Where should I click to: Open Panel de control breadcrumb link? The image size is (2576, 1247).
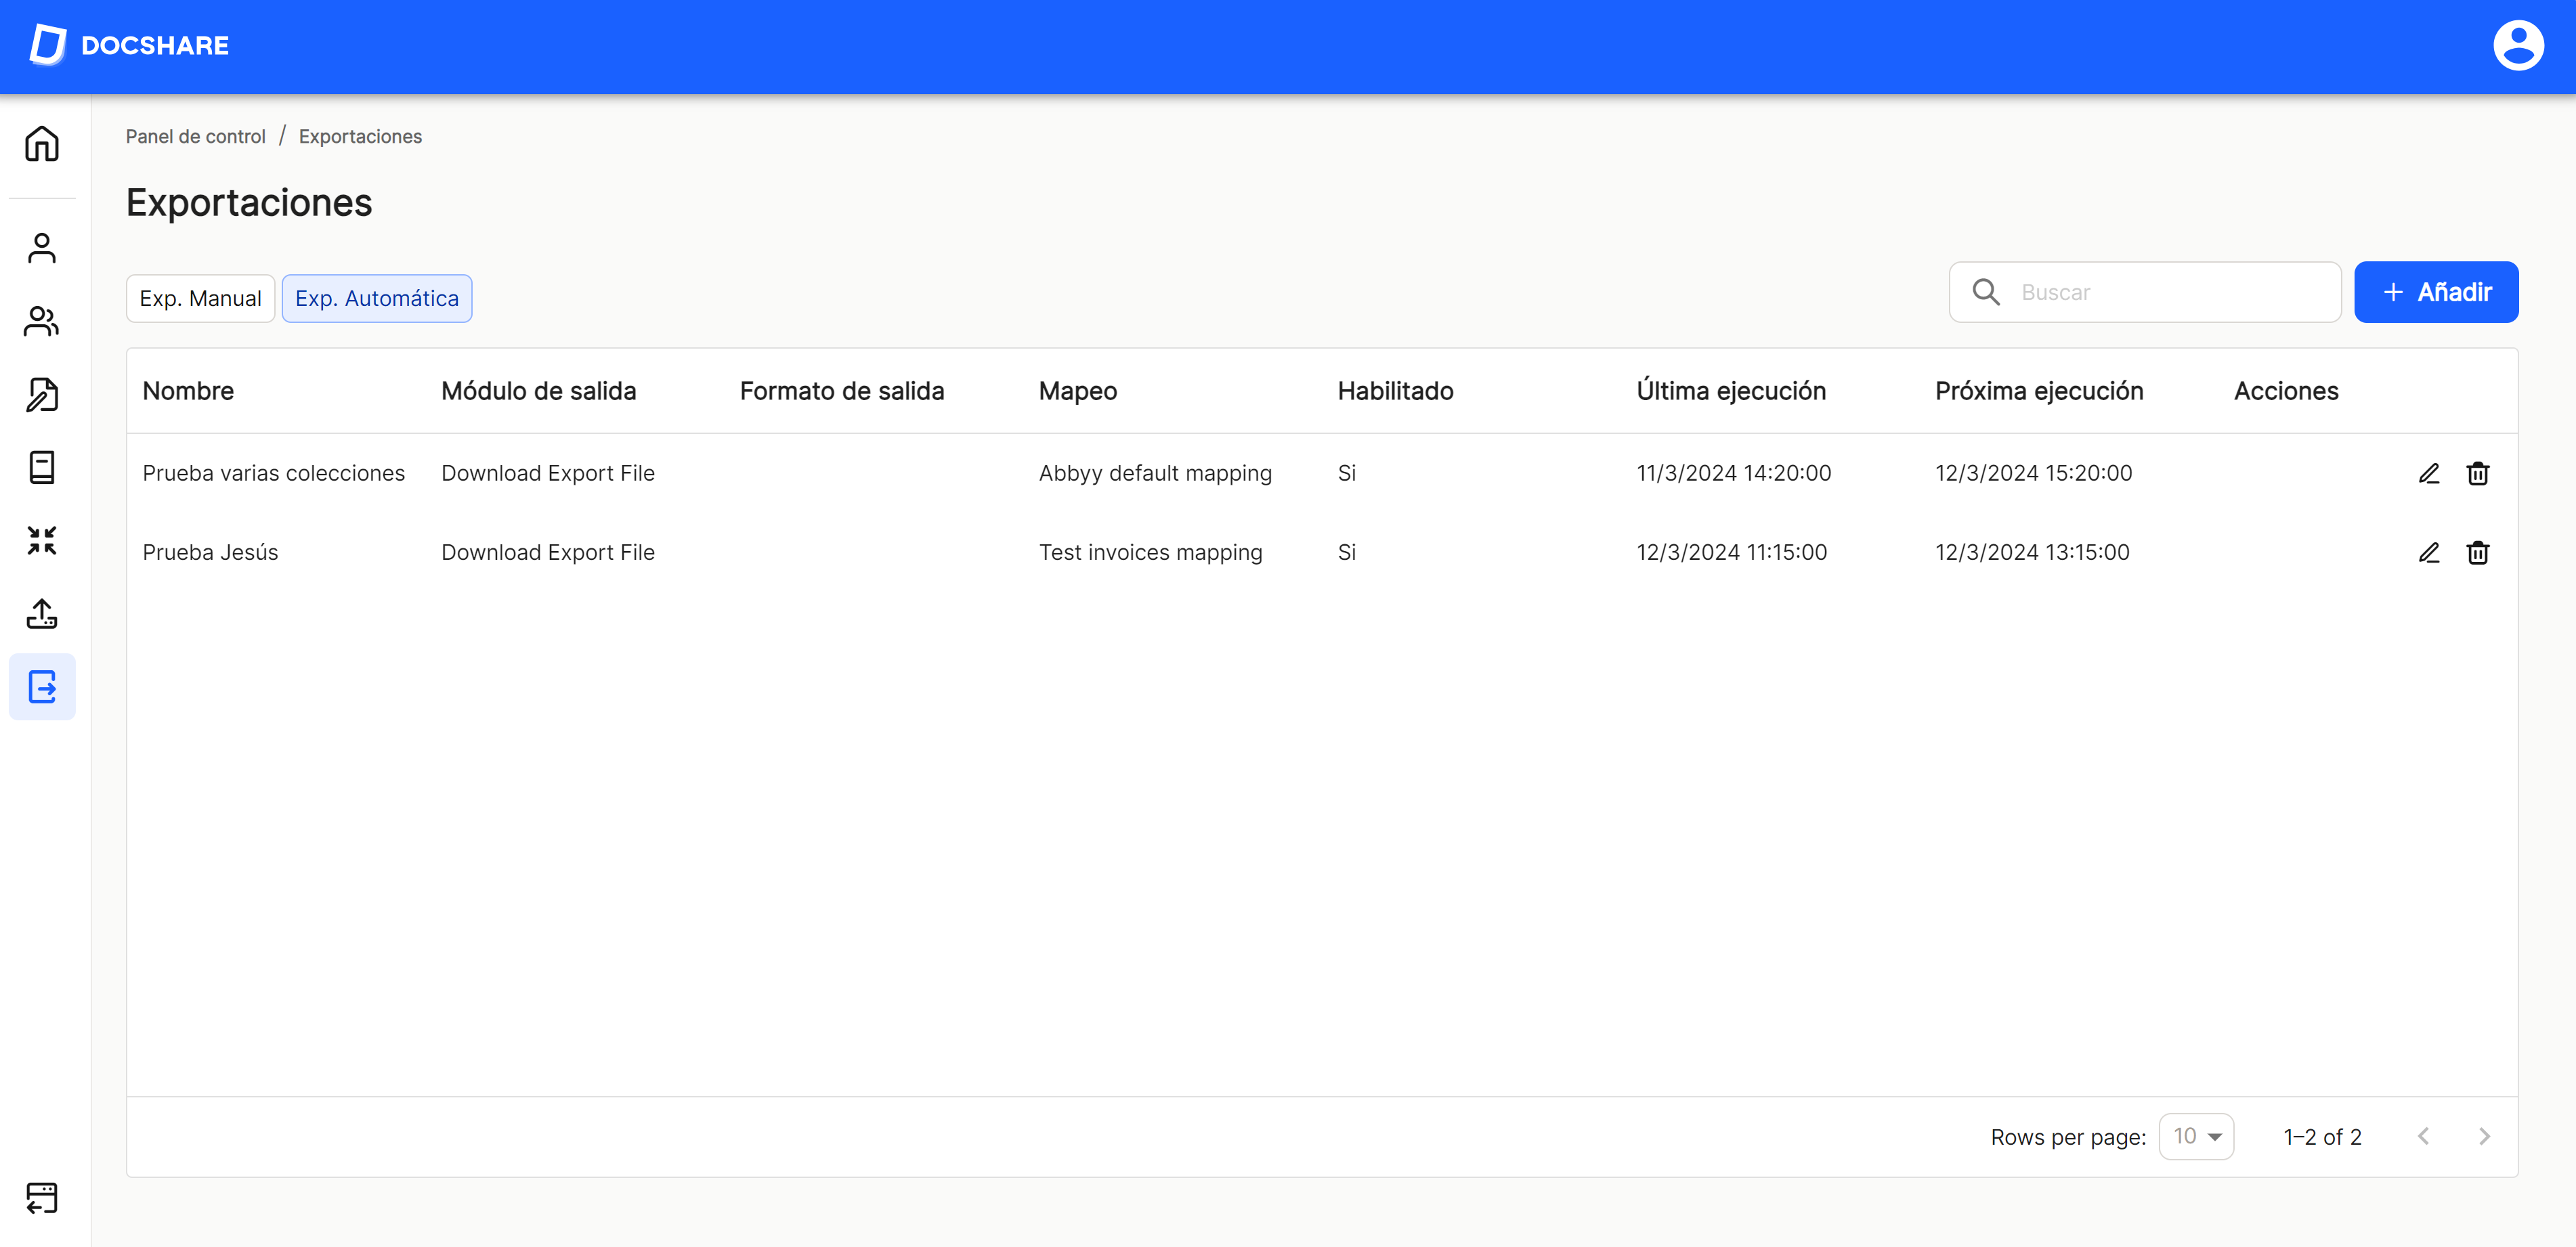point(195,136)
